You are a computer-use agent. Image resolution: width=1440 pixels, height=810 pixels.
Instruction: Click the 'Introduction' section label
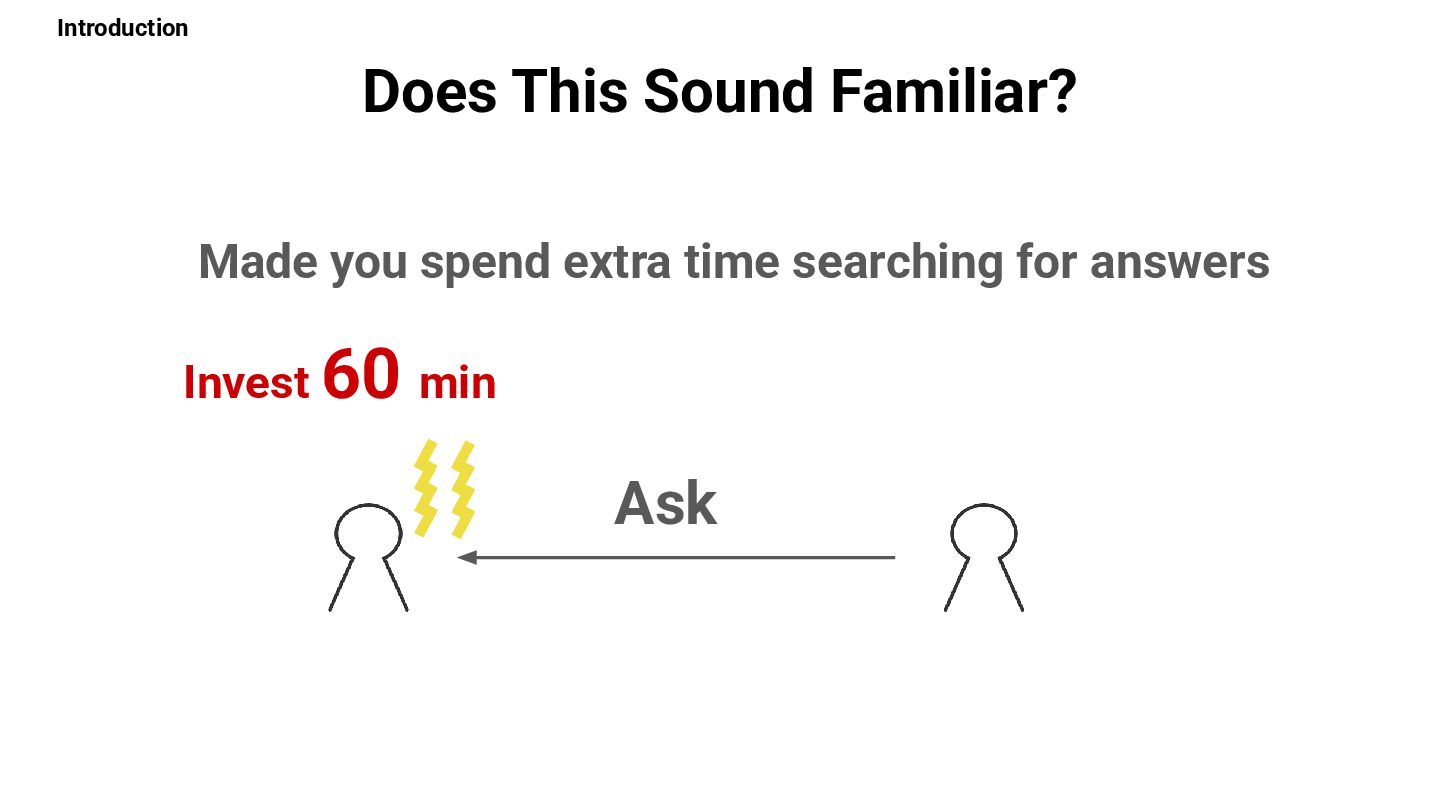pyautogui.click(x=122, y=28)
